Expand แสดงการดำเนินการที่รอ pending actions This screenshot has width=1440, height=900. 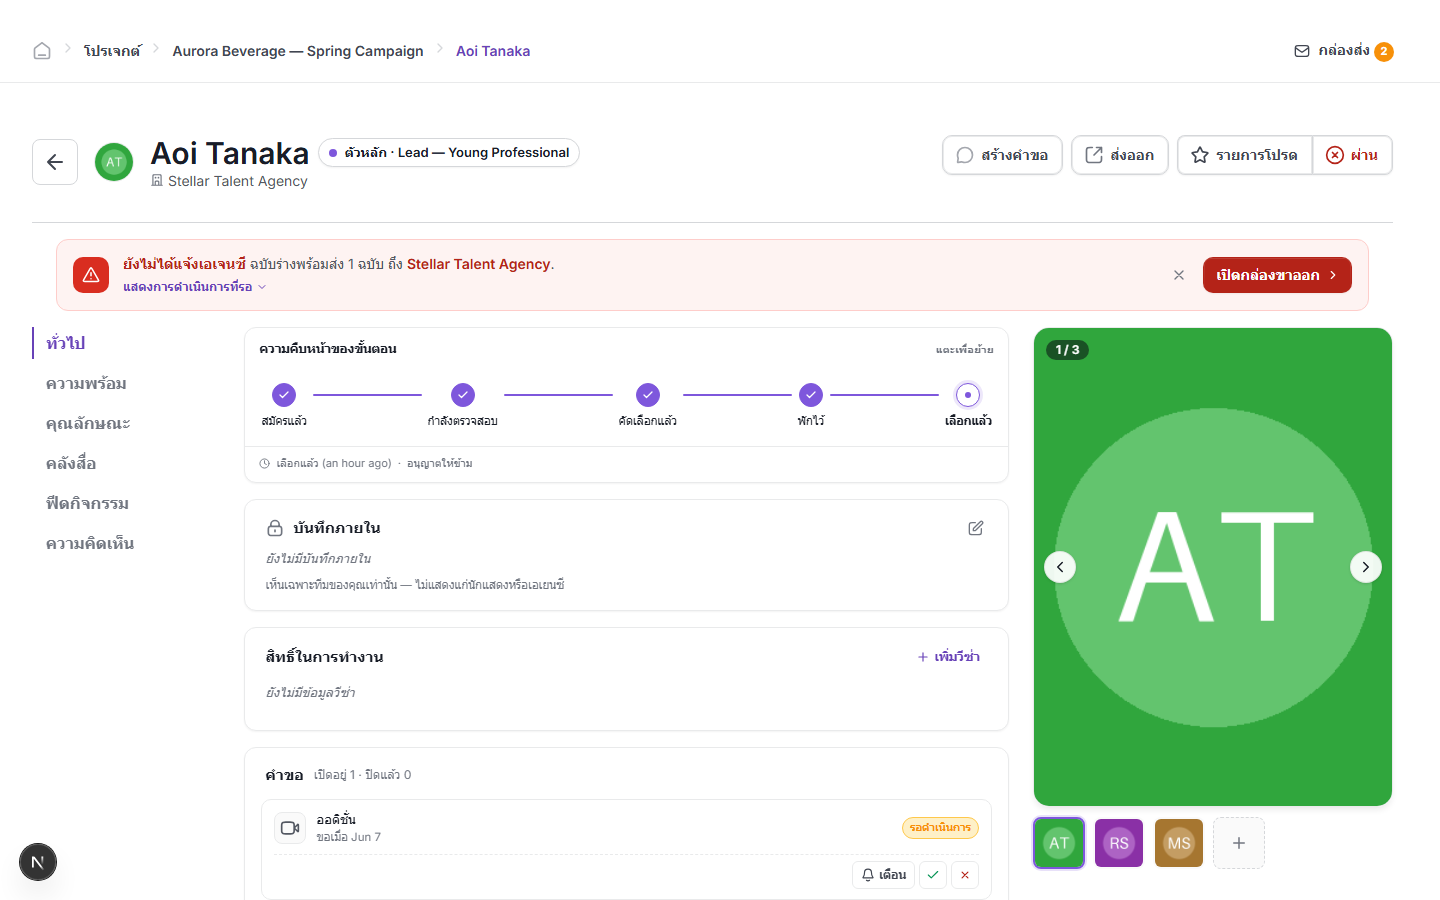[195, 287]
